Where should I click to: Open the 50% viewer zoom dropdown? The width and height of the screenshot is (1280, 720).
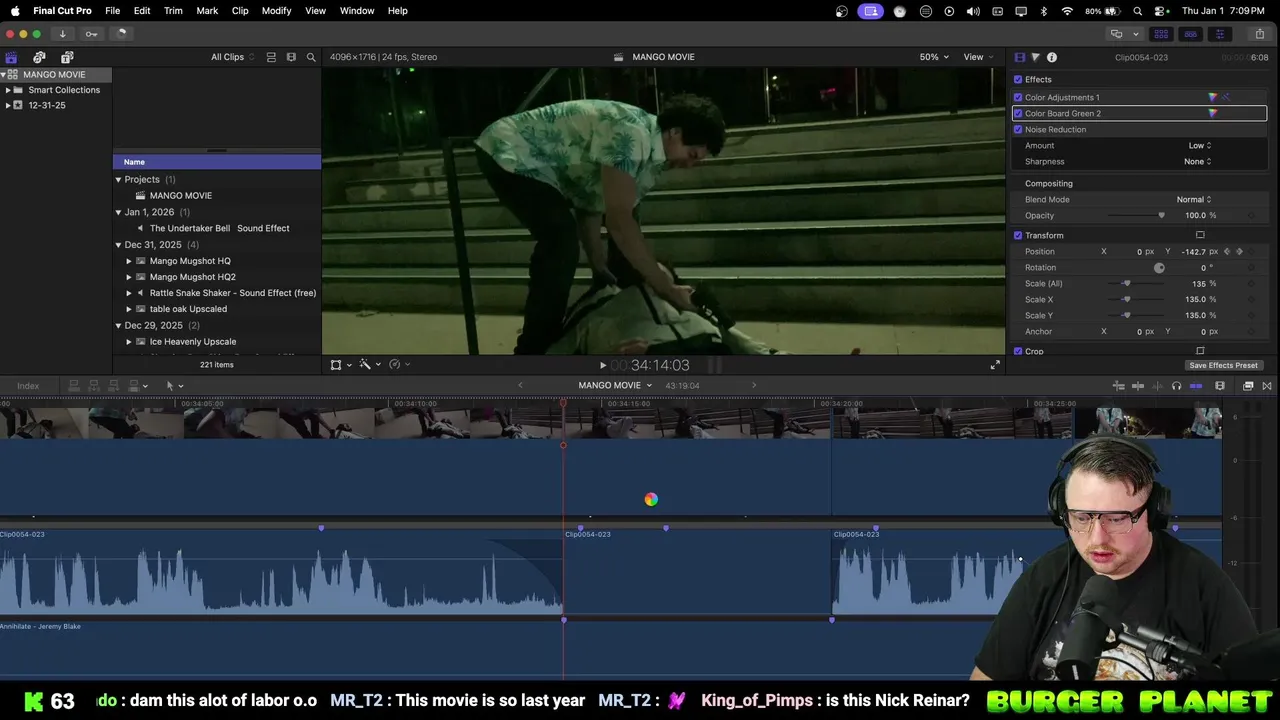(x=934, y=57)
